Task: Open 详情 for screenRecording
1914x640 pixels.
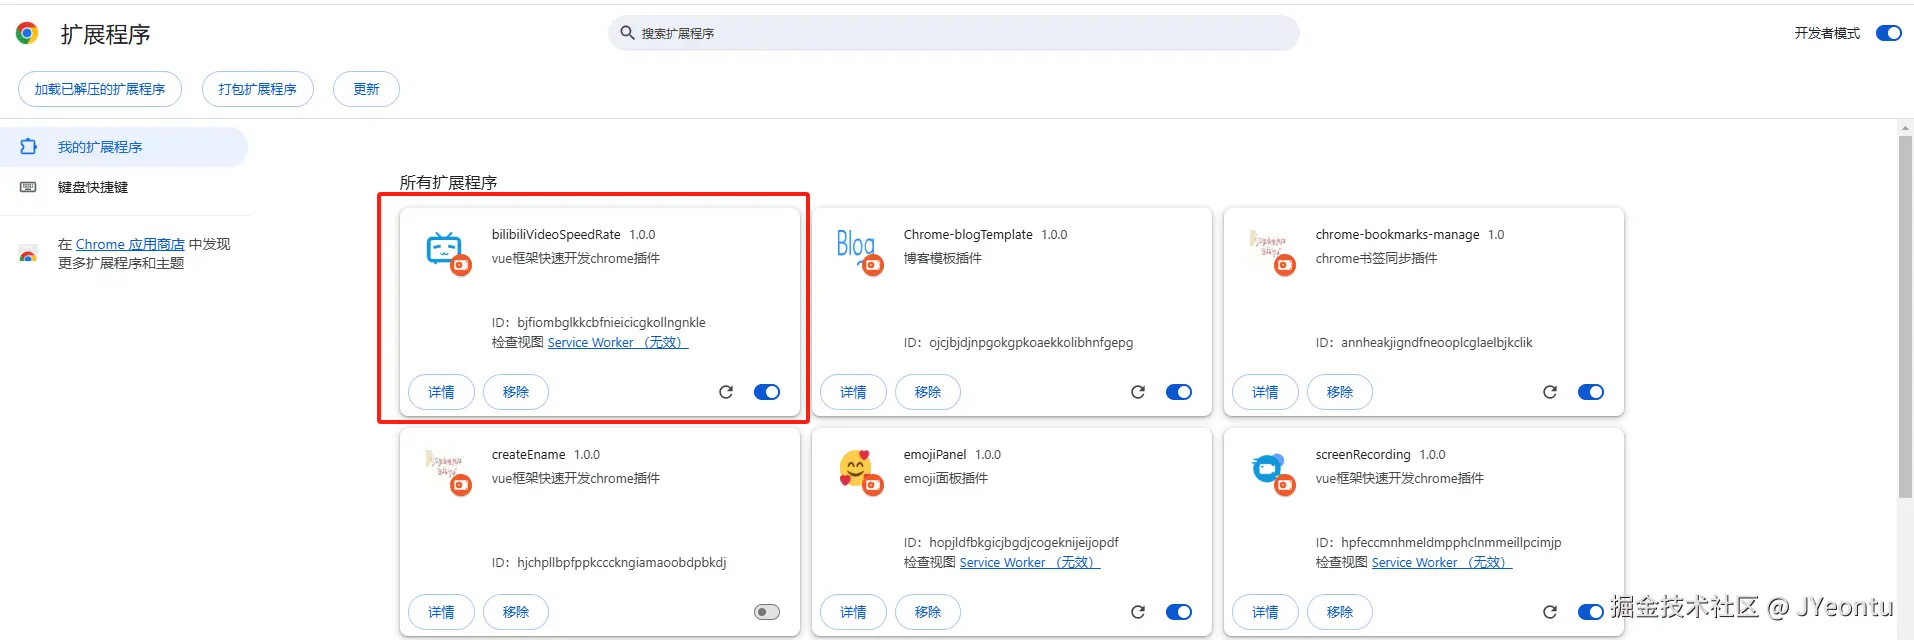Action: (1266, 612)
